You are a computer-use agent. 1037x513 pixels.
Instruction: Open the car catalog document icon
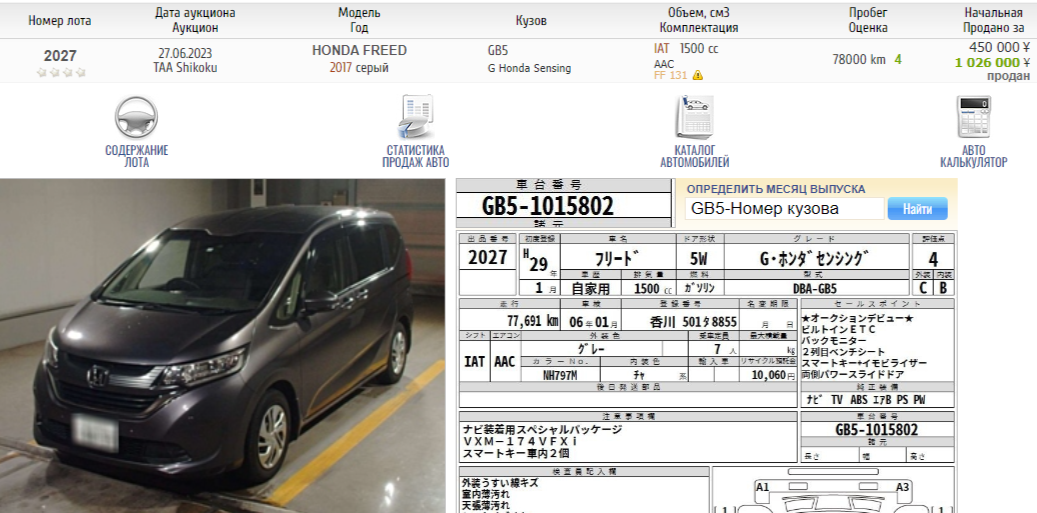click(x=694, y=118)
